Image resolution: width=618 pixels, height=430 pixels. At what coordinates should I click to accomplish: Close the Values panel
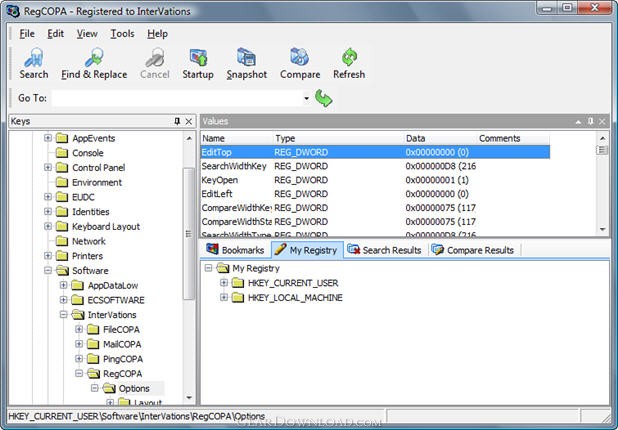604,121
